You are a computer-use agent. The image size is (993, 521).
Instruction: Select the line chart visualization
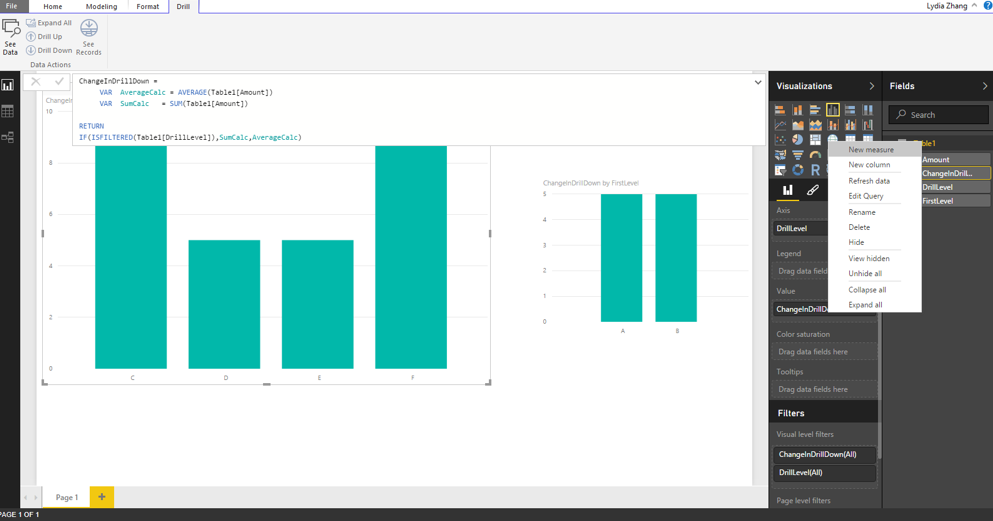[780, 125]
